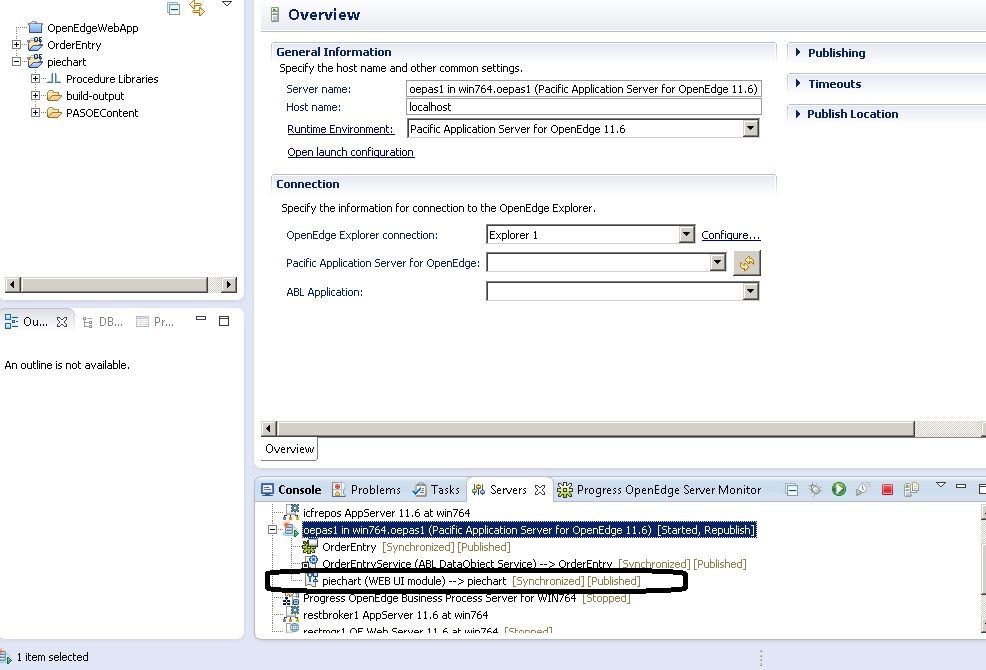The width and height of the screenshot is (986, 670).
Task: Publish to the server icon
Action: pos(911,489)
